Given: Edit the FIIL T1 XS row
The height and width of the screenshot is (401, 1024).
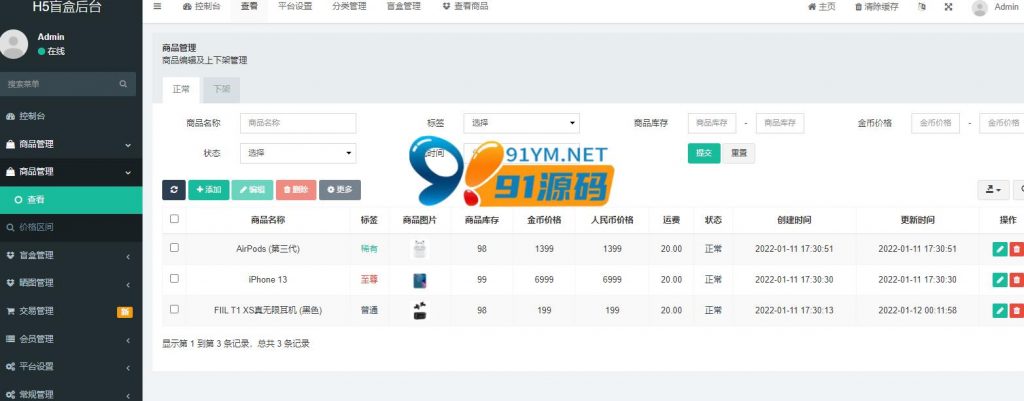Looking at the screenshot, I should click(1000, 310).
